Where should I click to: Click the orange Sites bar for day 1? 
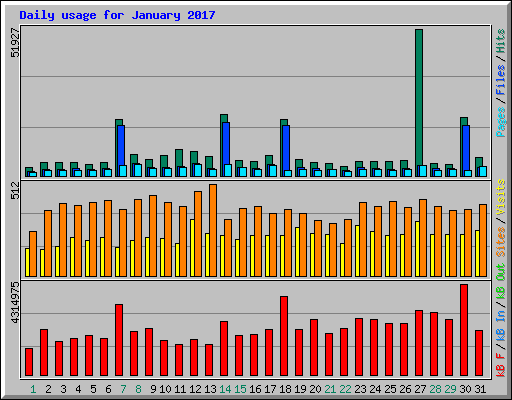click(x=33, y=254)
